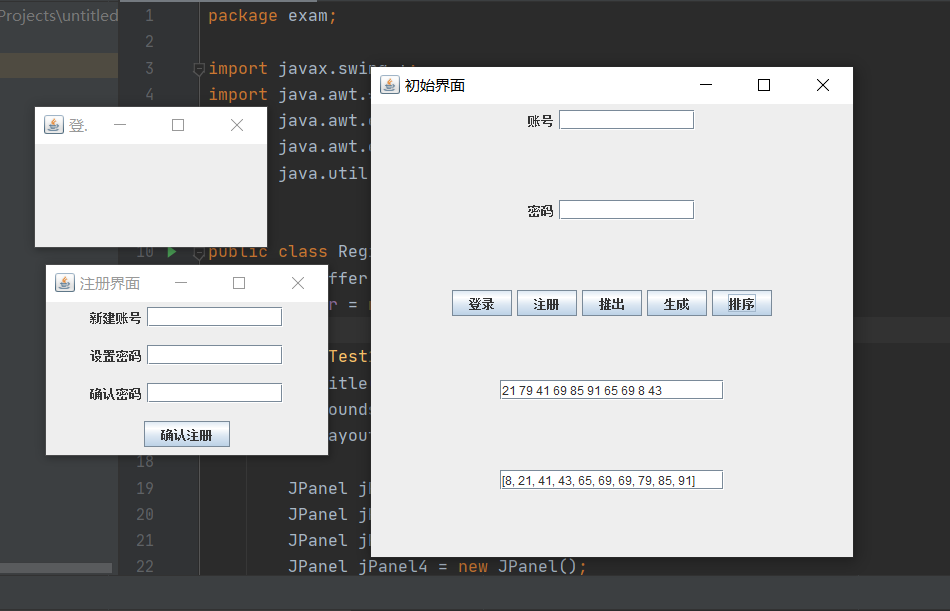
Task: Click the 推出 exit button
Action: [x=611, y=302]
